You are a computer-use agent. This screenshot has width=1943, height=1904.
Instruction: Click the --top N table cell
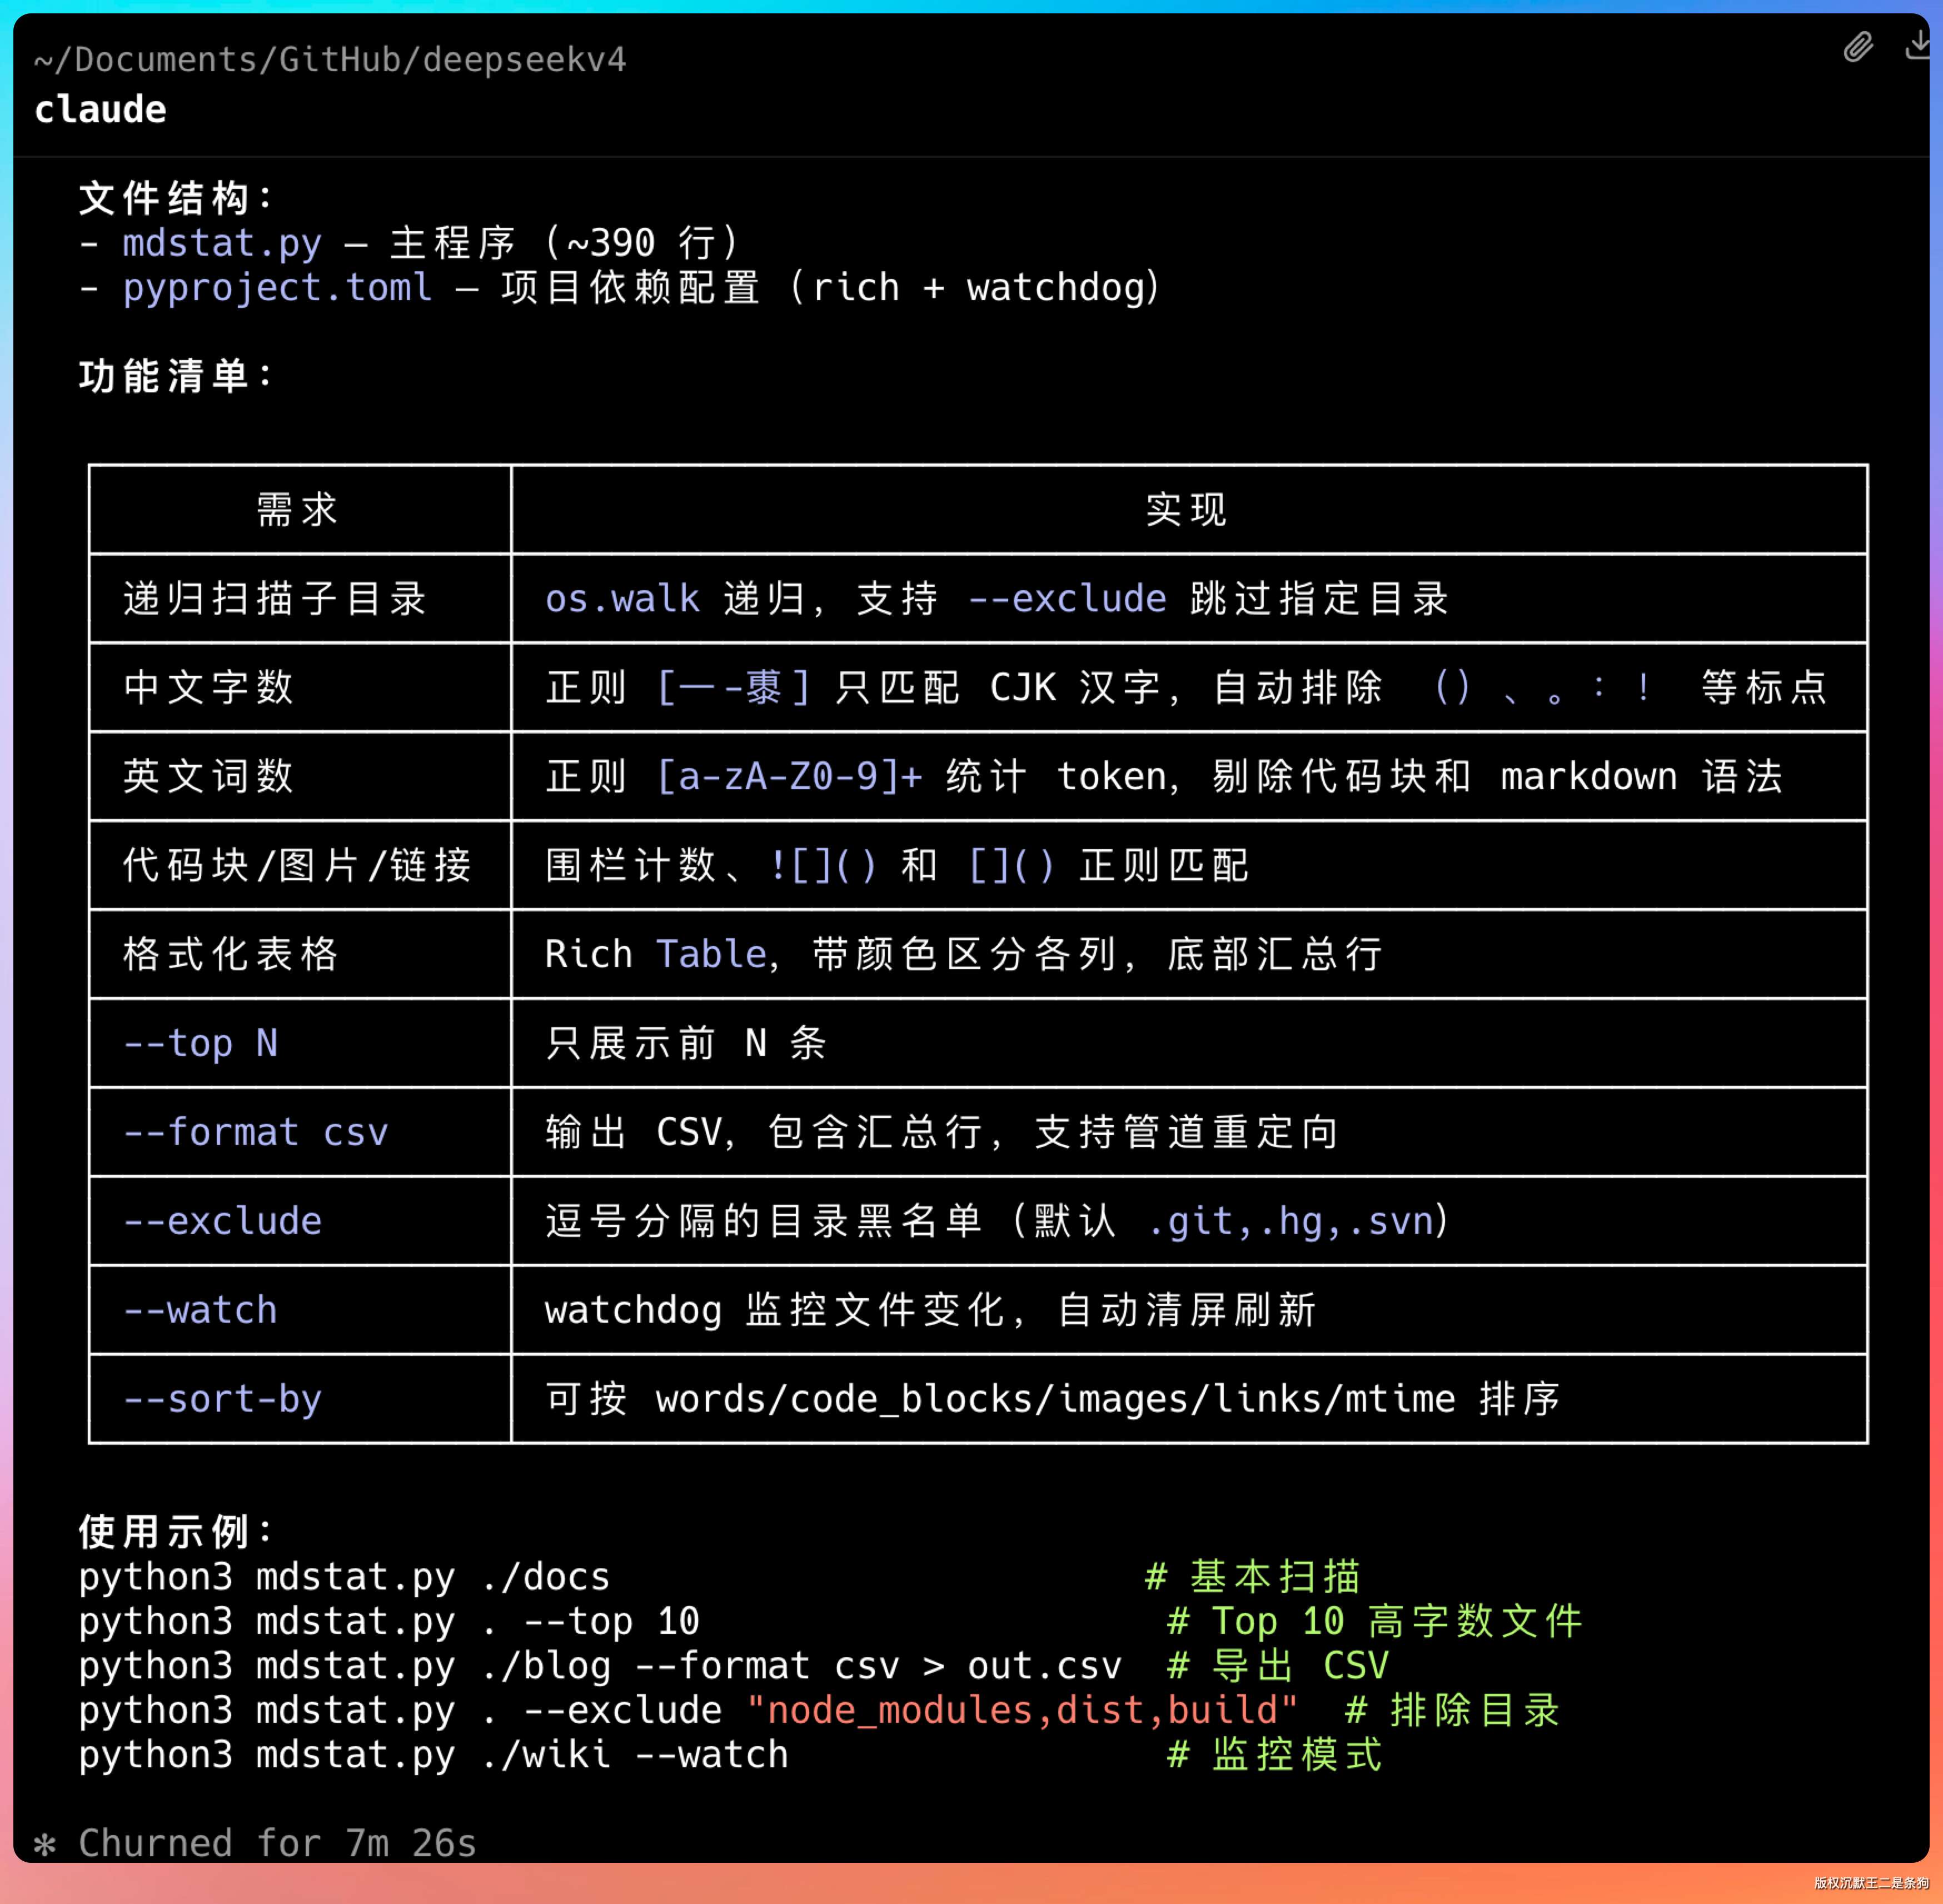pyautogui.click(x=200, y=1043)
